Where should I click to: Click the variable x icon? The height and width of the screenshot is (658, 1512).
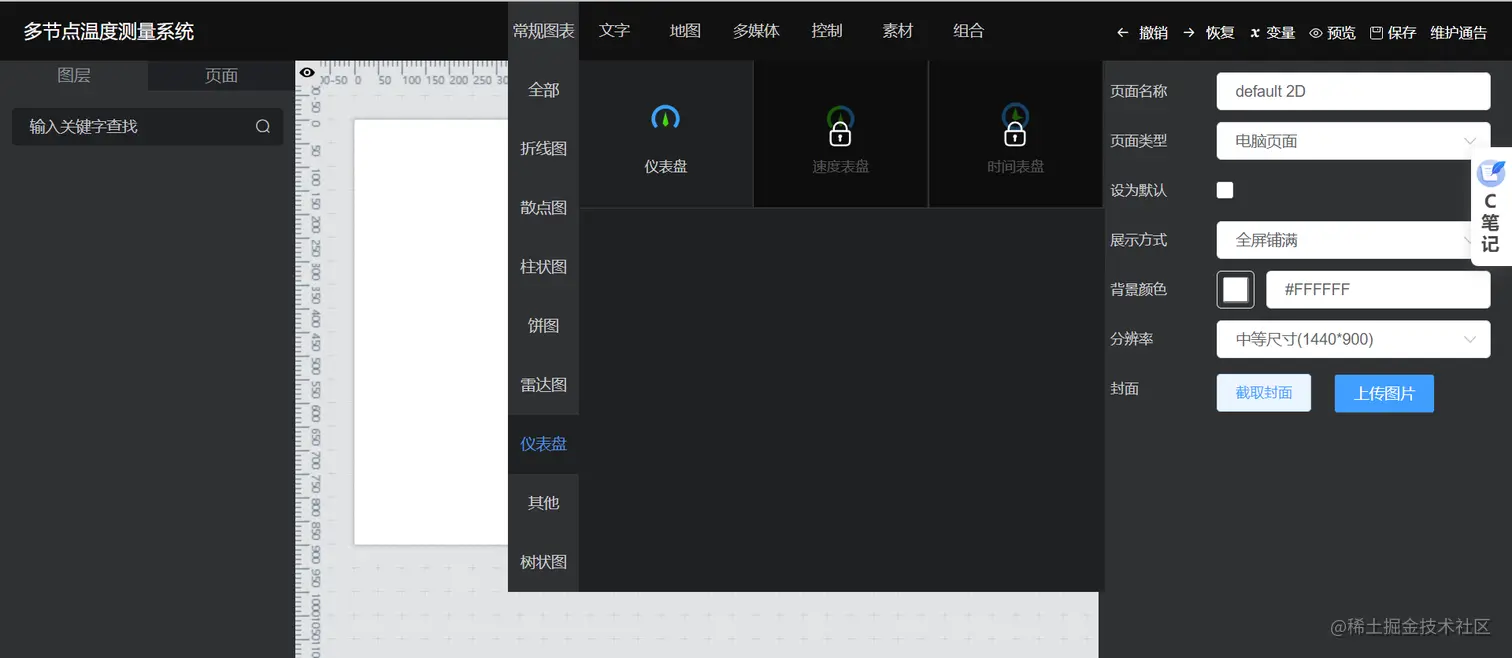1255,33
